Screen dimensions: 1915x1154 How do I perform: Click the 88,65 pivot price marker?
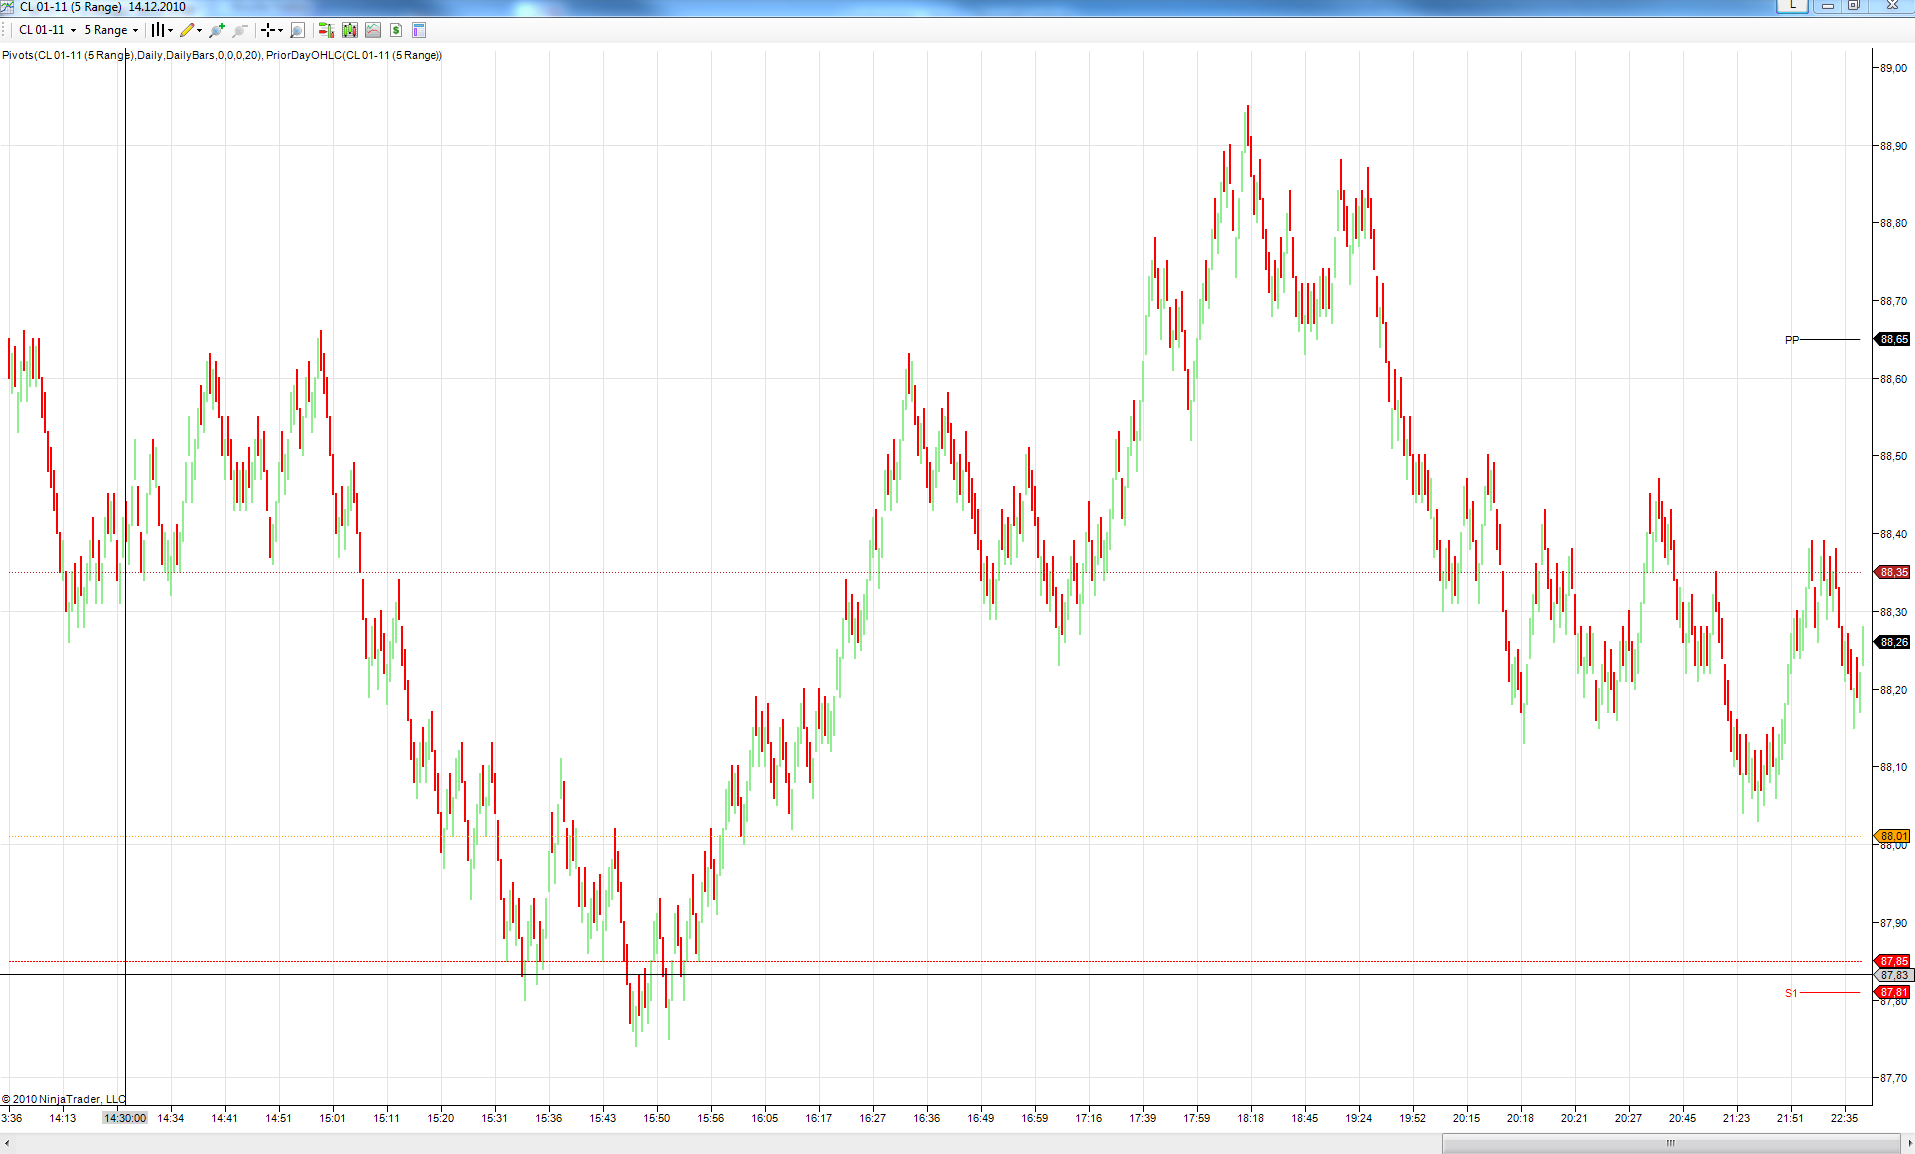(1893, 339)
